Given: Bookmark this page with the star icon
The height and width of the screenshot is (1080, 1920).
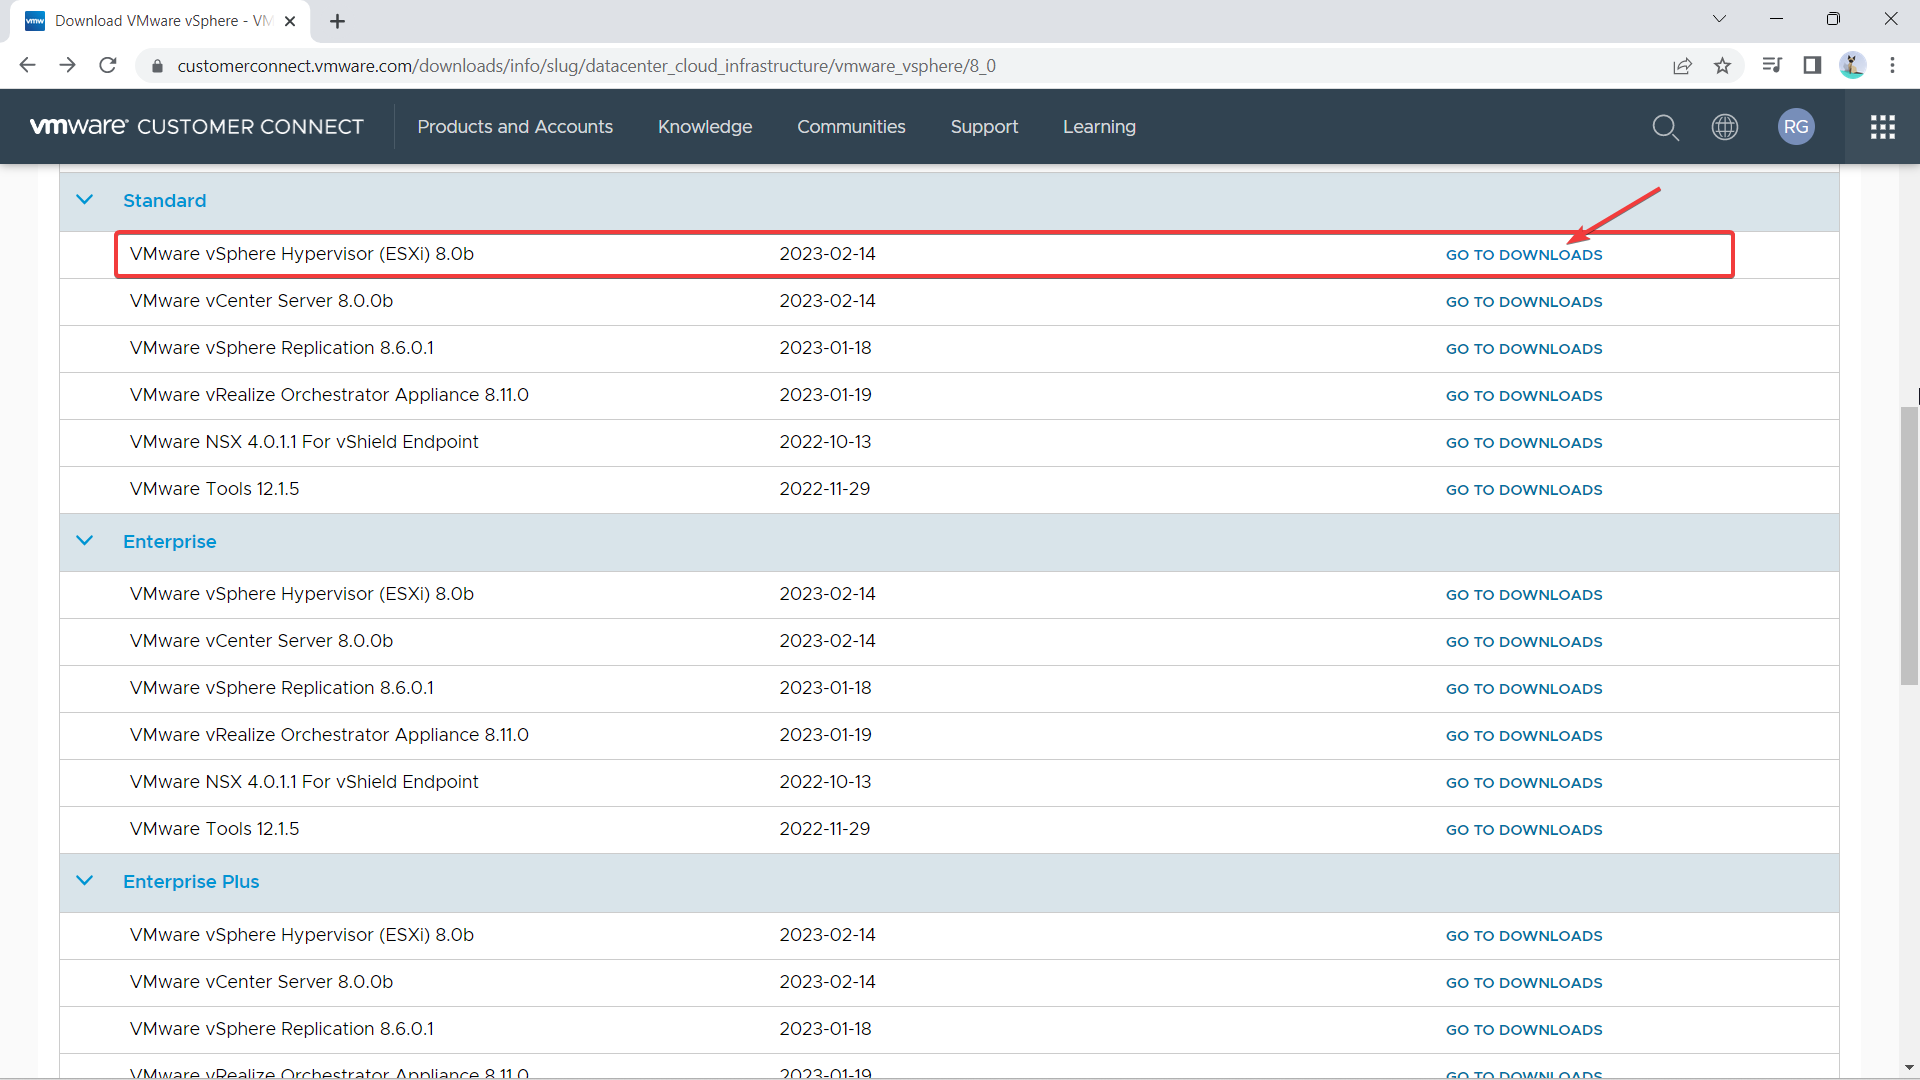Looking at the screenshot, I should 1722,65.
